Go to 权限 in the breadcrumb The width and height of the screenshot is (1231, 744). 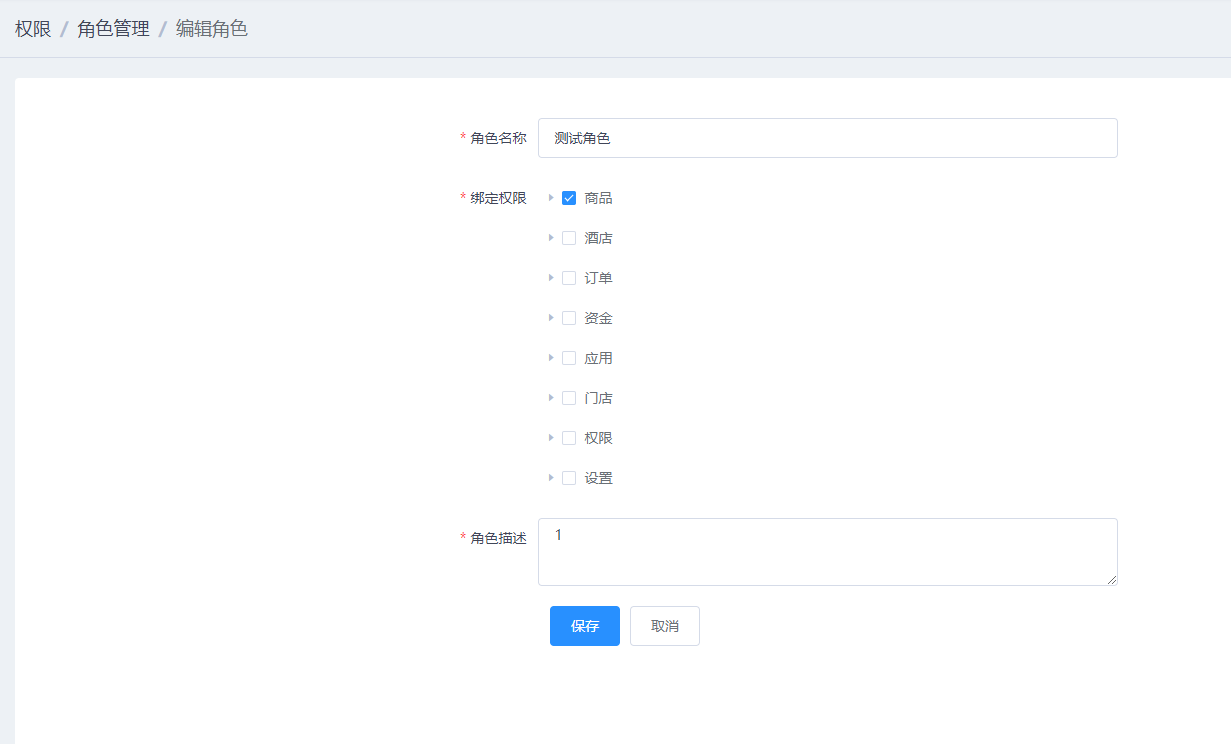pos(33,29)
